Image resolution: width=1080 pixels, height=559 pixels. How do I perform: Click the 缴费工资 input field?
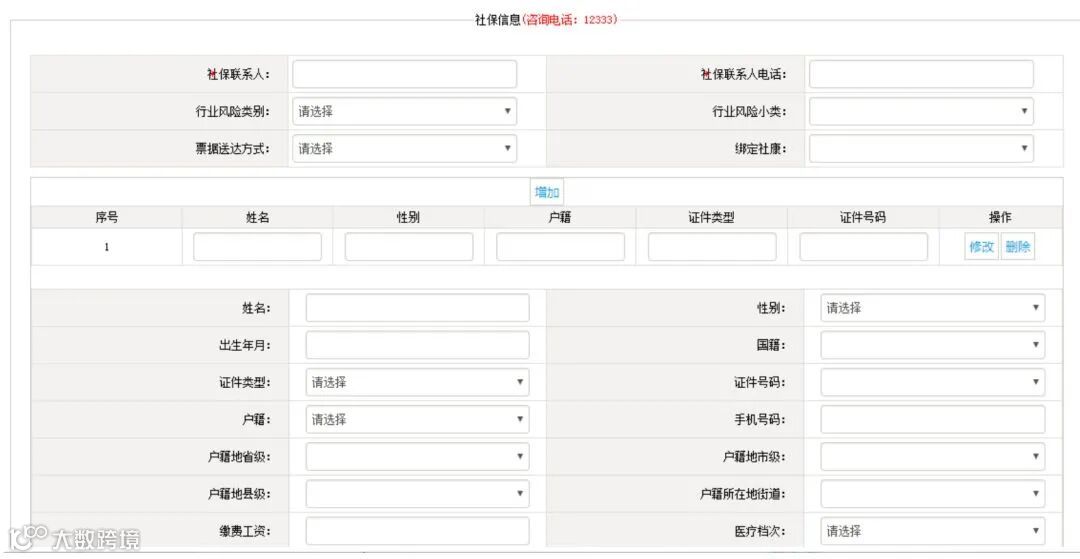click(417, 531)
